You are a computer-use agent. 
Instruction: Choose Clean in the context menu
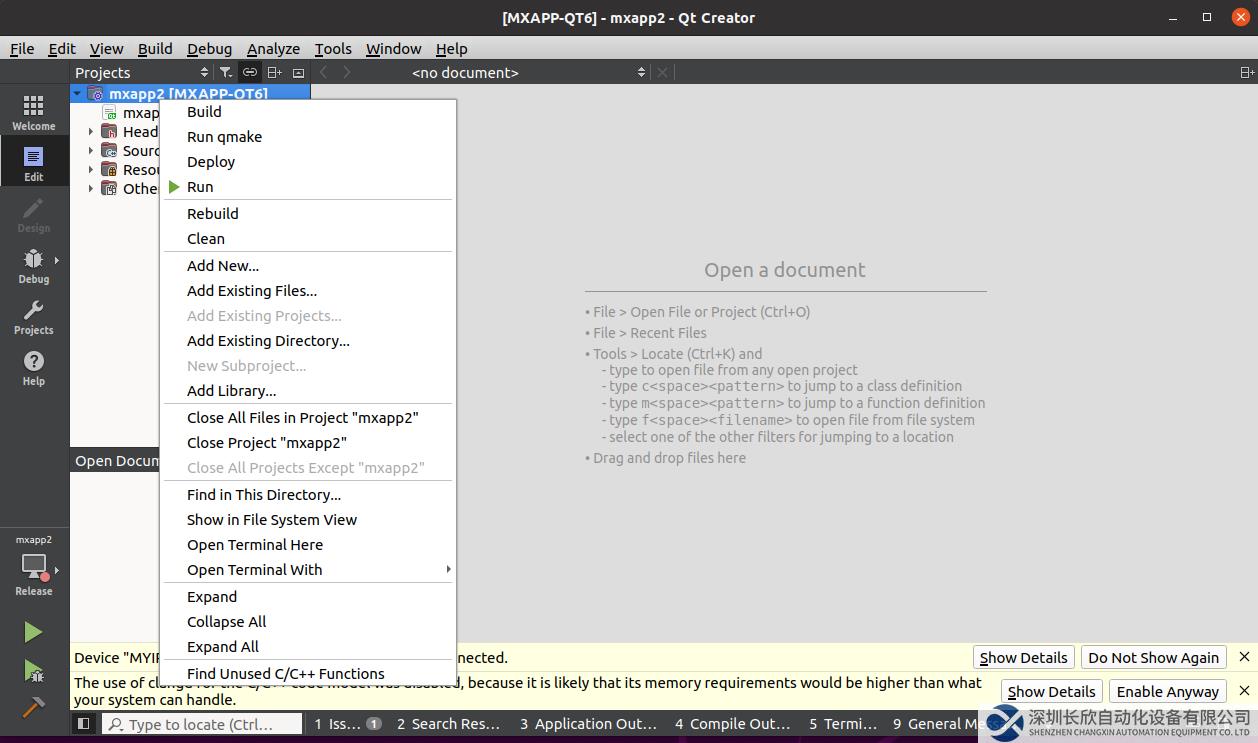308,239
